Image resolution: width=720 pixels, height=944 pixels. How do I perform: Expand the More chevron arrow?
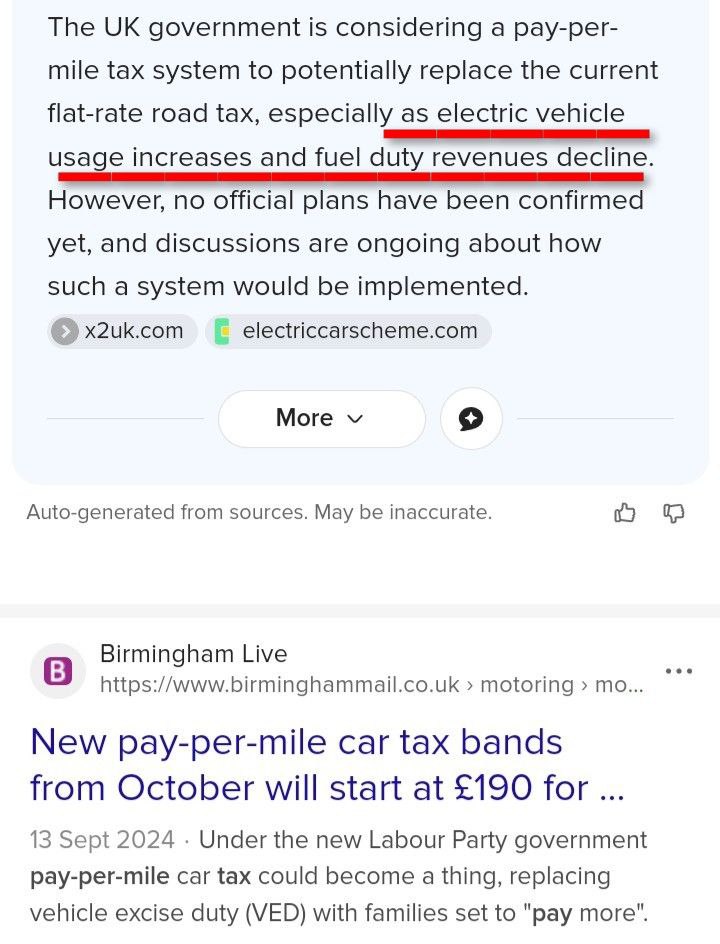point(355,419)
